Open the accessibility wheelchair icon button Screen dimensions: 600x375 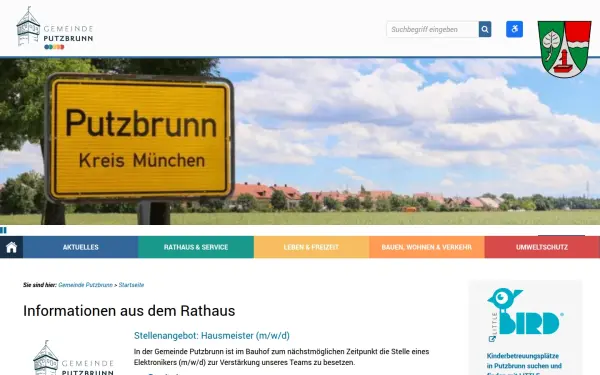(x=514, y=29)
